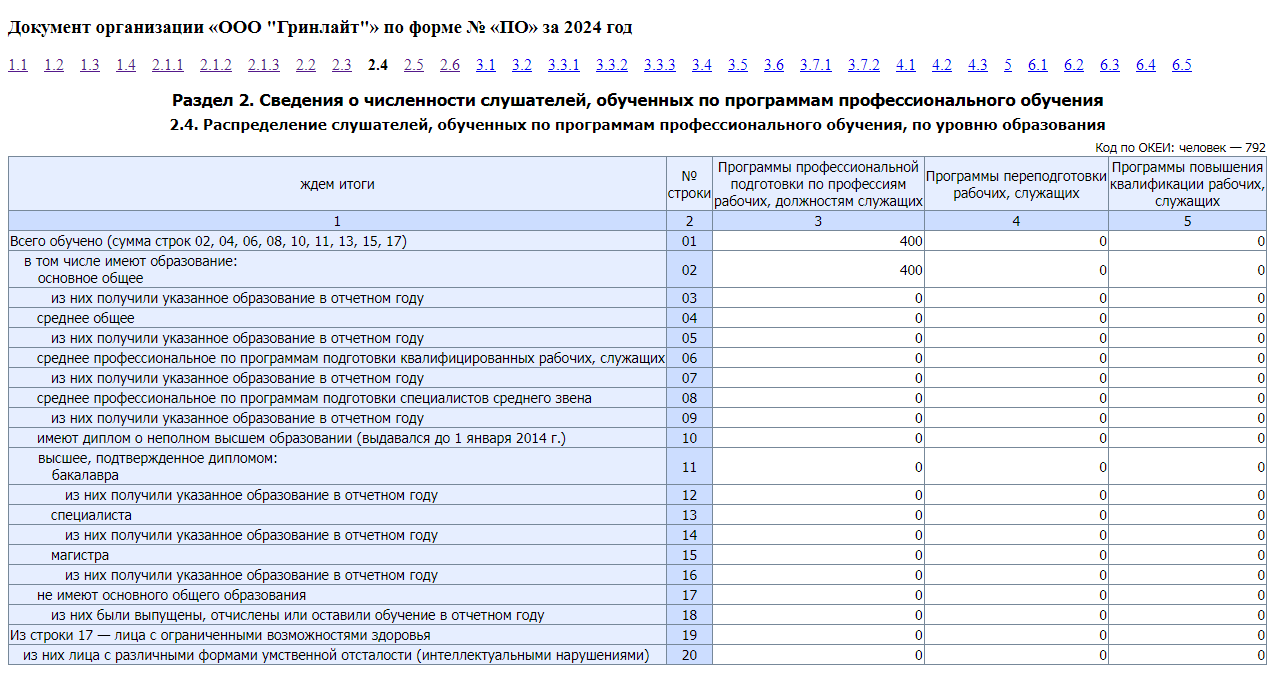This screenshot has width=1287, height=682.
Task: Go to section 3.7.1
Action: [x=816, y=65]
